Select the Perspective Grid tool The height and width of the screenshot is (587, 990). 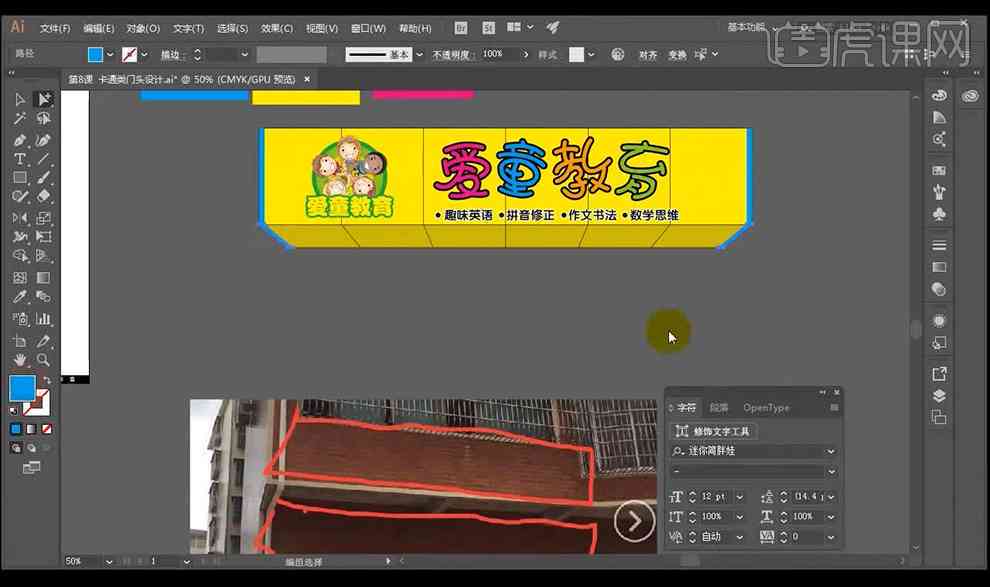coord(44,256)
